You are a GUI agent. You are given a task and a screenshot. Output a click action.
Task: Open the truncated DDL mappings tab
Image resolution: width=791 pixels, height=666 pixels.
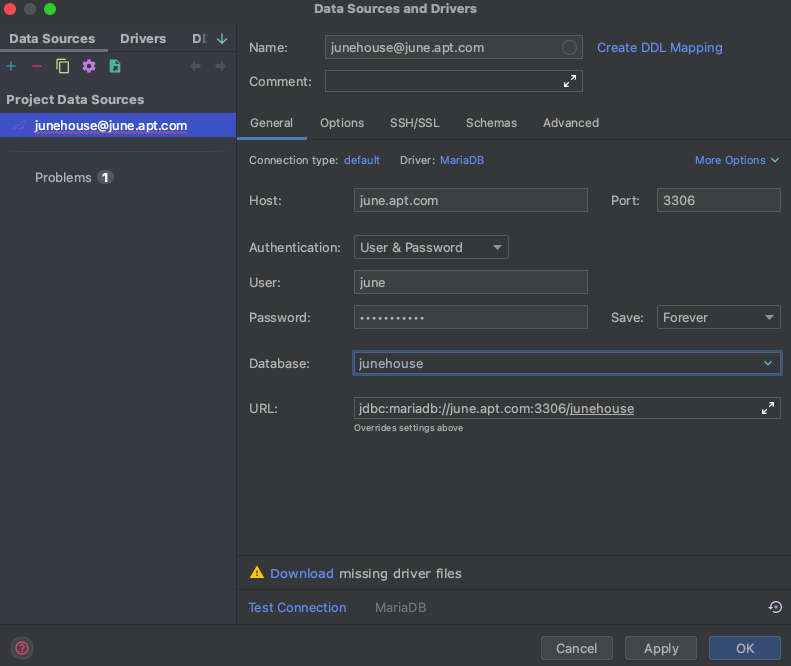(x=200, y=39)
